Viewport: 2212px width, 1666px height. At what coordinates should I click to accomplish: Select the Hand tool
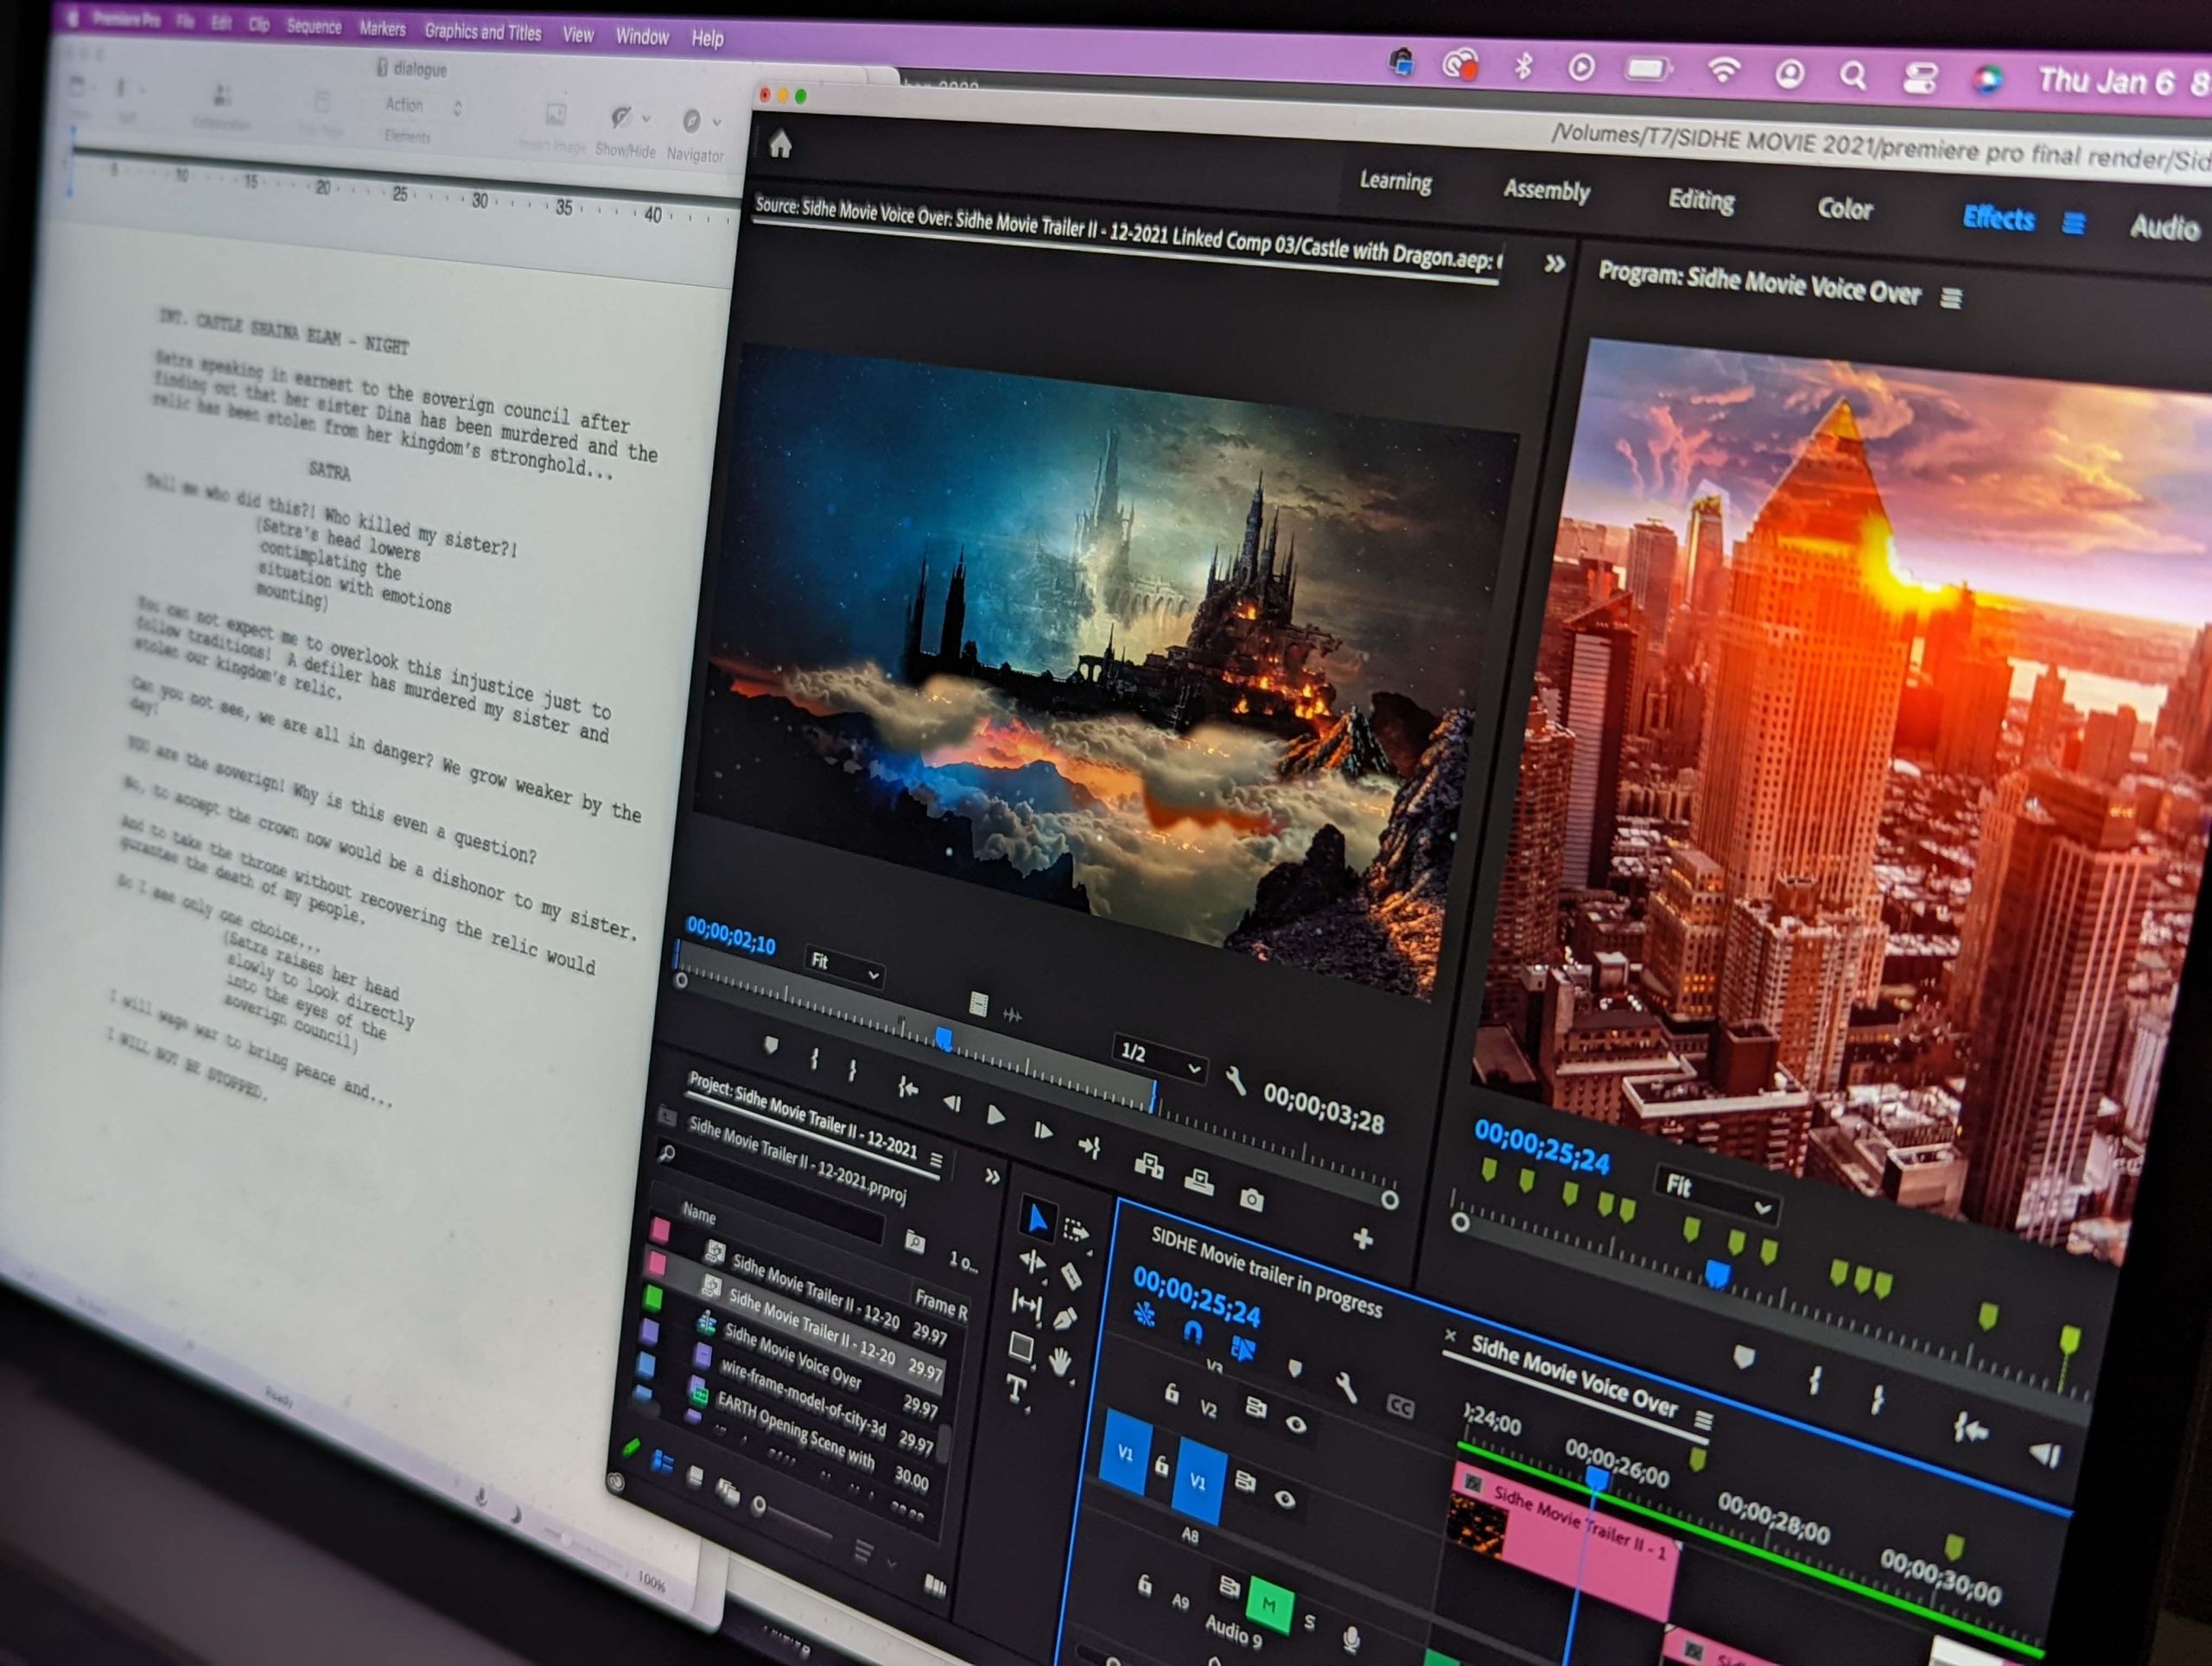point(1059,1362)
